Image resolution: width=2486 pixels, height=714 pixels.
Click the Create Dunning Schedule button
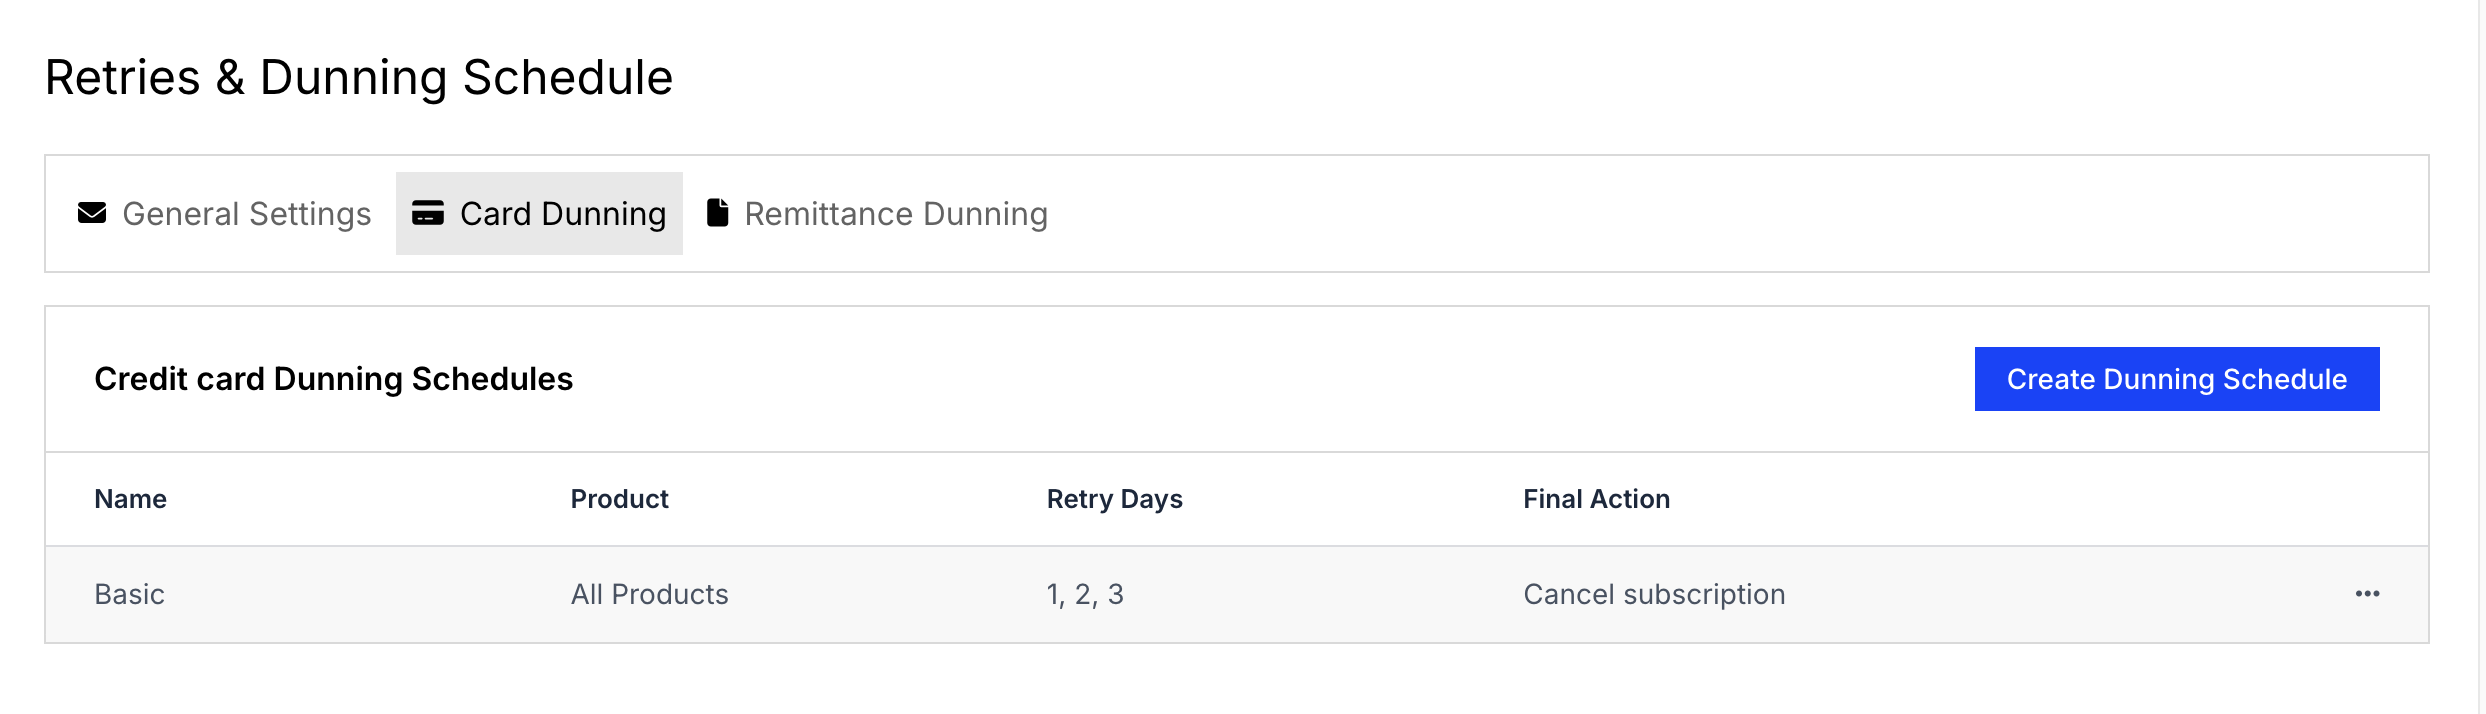coord(2177,379)
